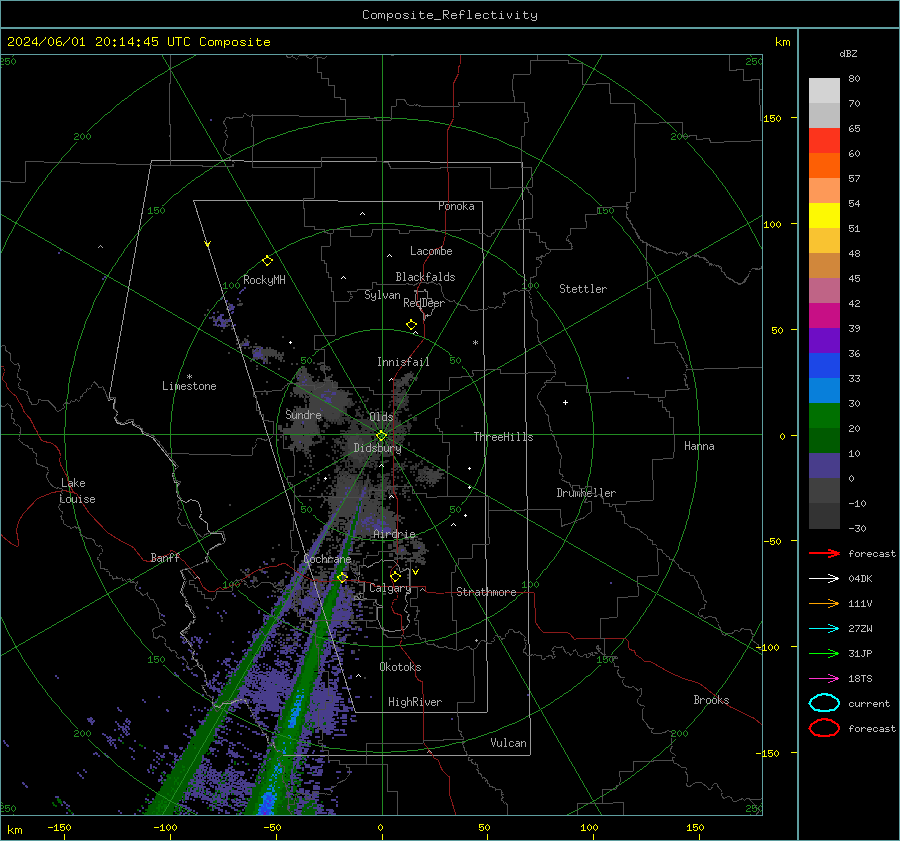Select the 65 dBZ red swatch
The width and height of the screenshot is (900, 841).
(824, 141)
